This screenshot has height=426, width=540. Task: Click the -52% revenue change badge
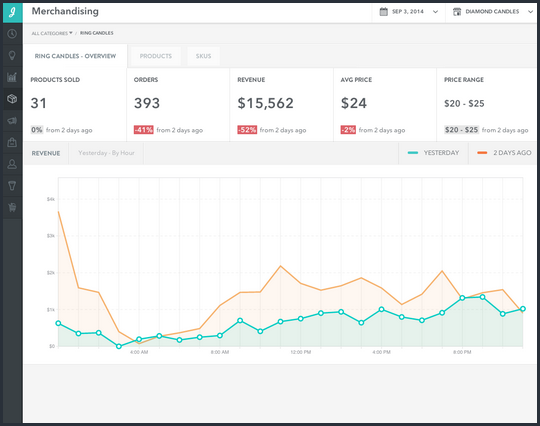pyautogui.click(x=247, y=130)
